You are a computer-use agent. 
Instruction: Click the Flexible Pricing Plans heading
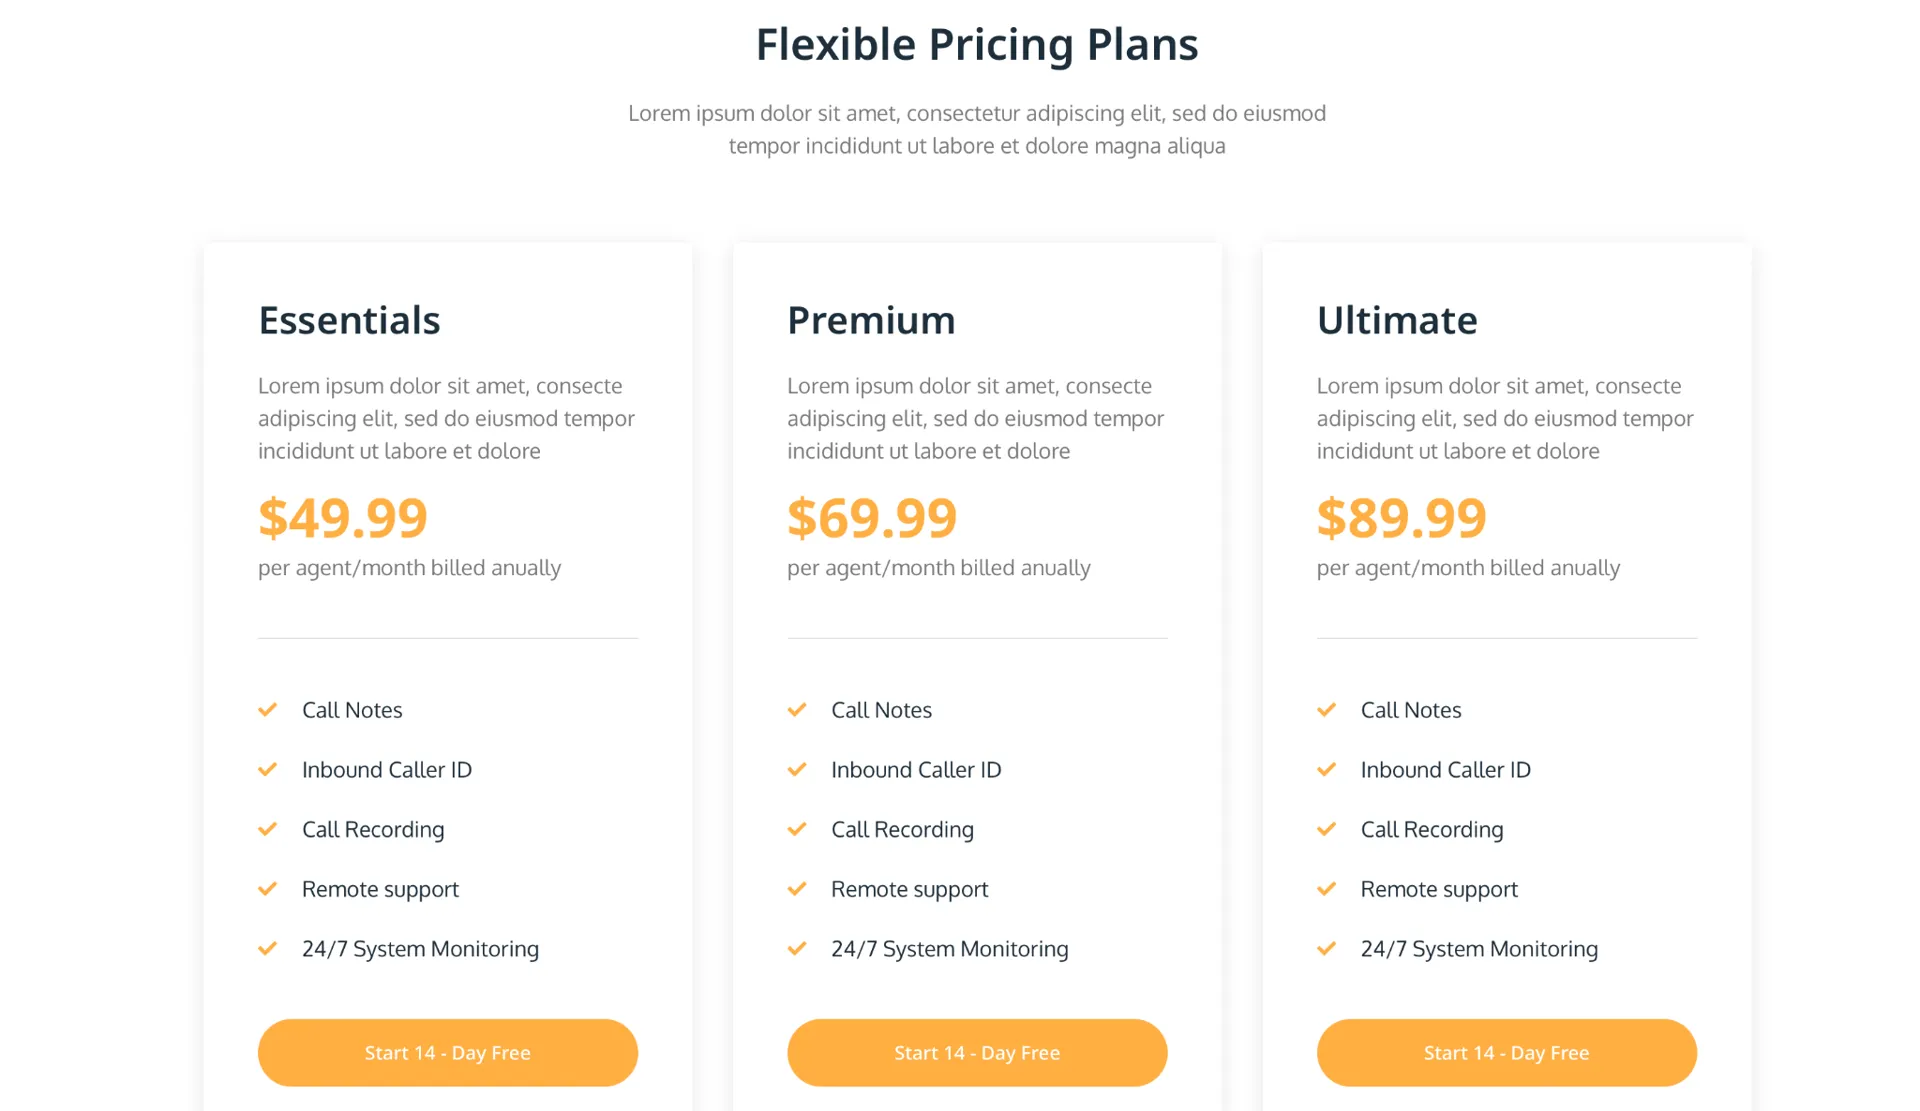(x=976, y=44)
